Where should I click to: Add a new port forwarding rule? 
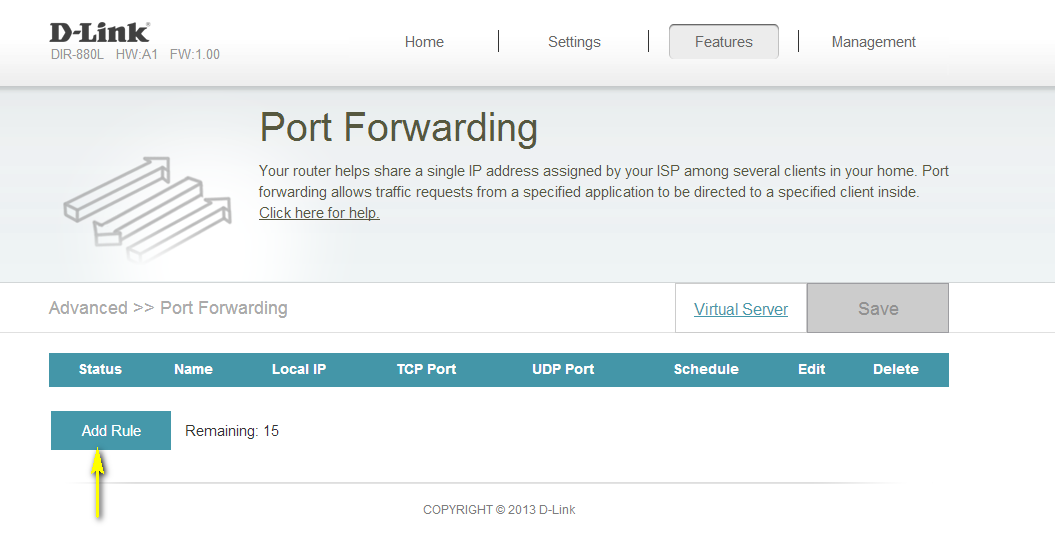(x=111, y=431)
